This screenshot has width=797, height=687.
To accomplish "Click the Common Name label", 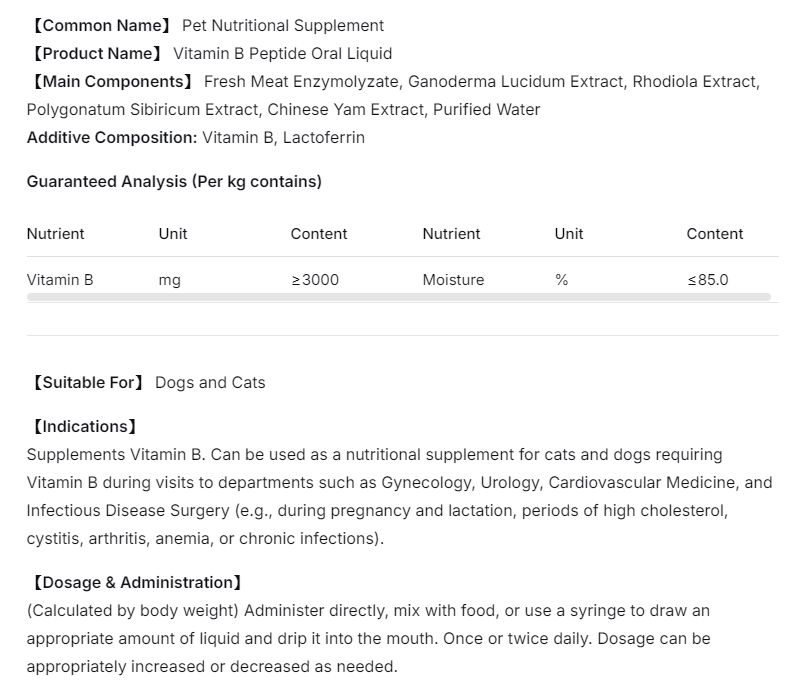I will click(99, 26).
